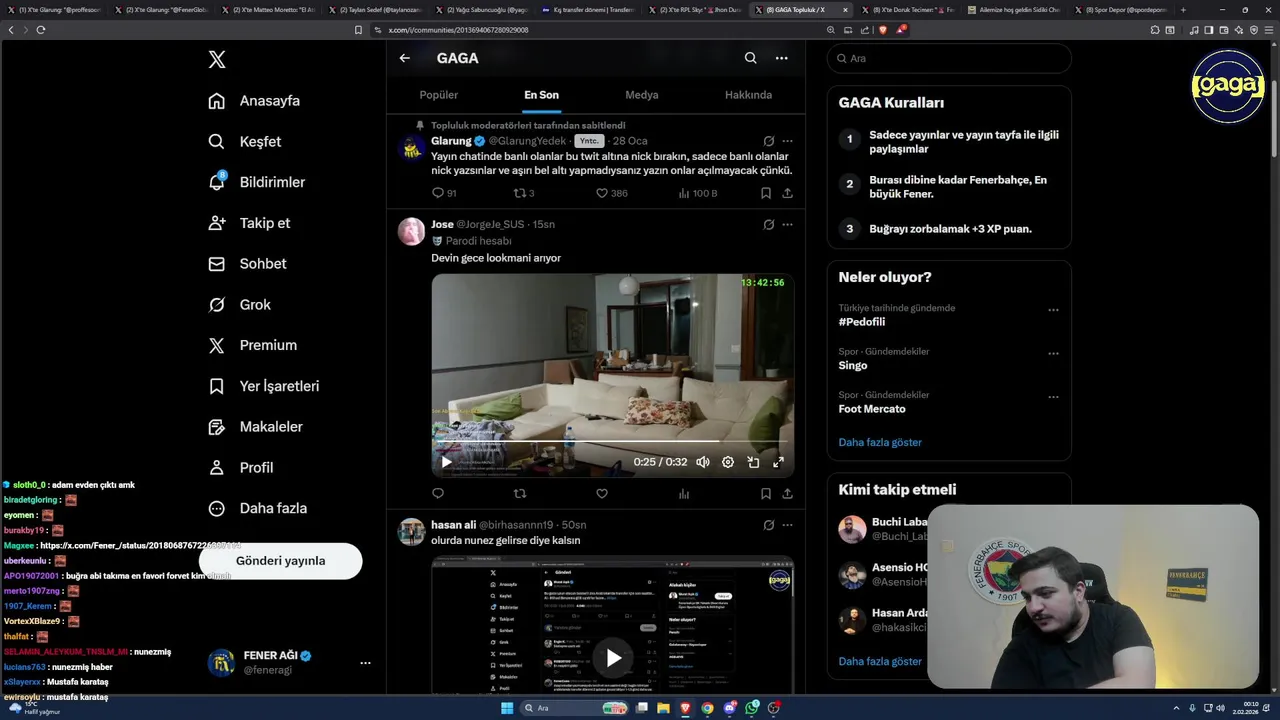1280x720 pixels.
Task: Open Keşfet explore page
Action: pos(245,142)
